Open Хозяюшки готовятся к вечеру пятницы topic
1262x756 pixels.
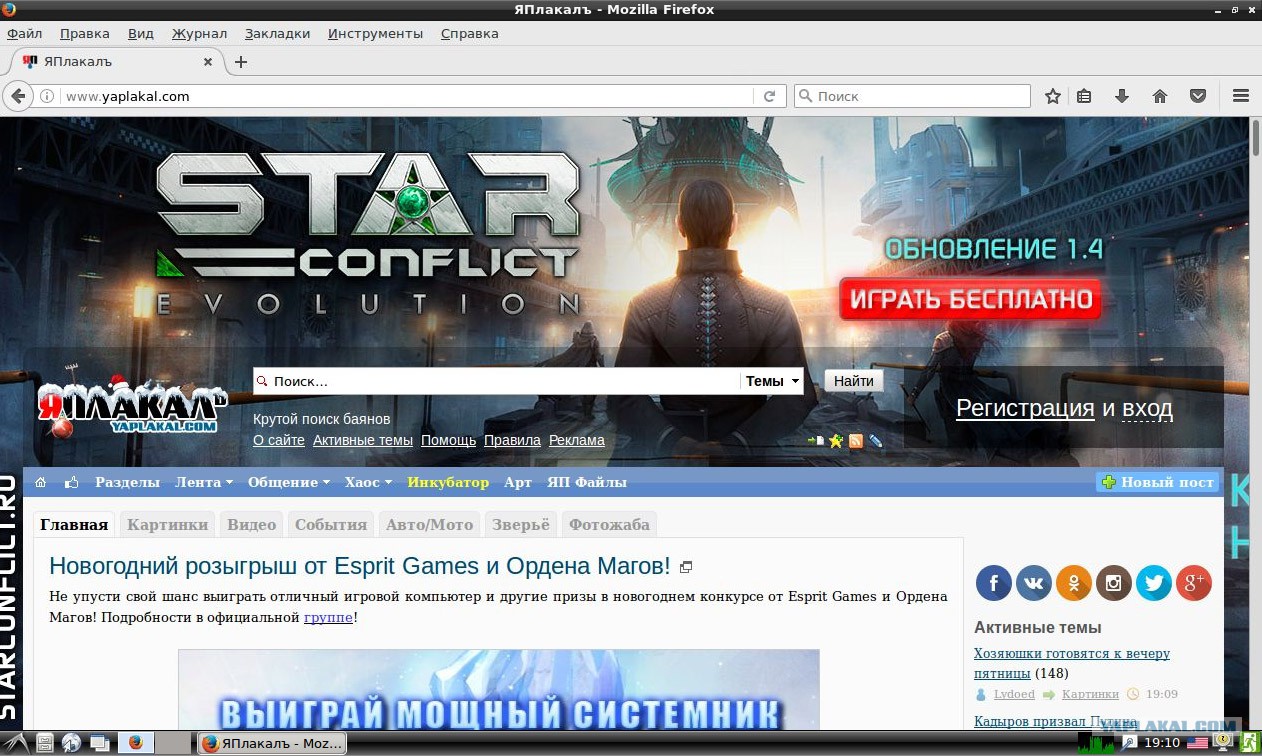(x=1072, y=663)
